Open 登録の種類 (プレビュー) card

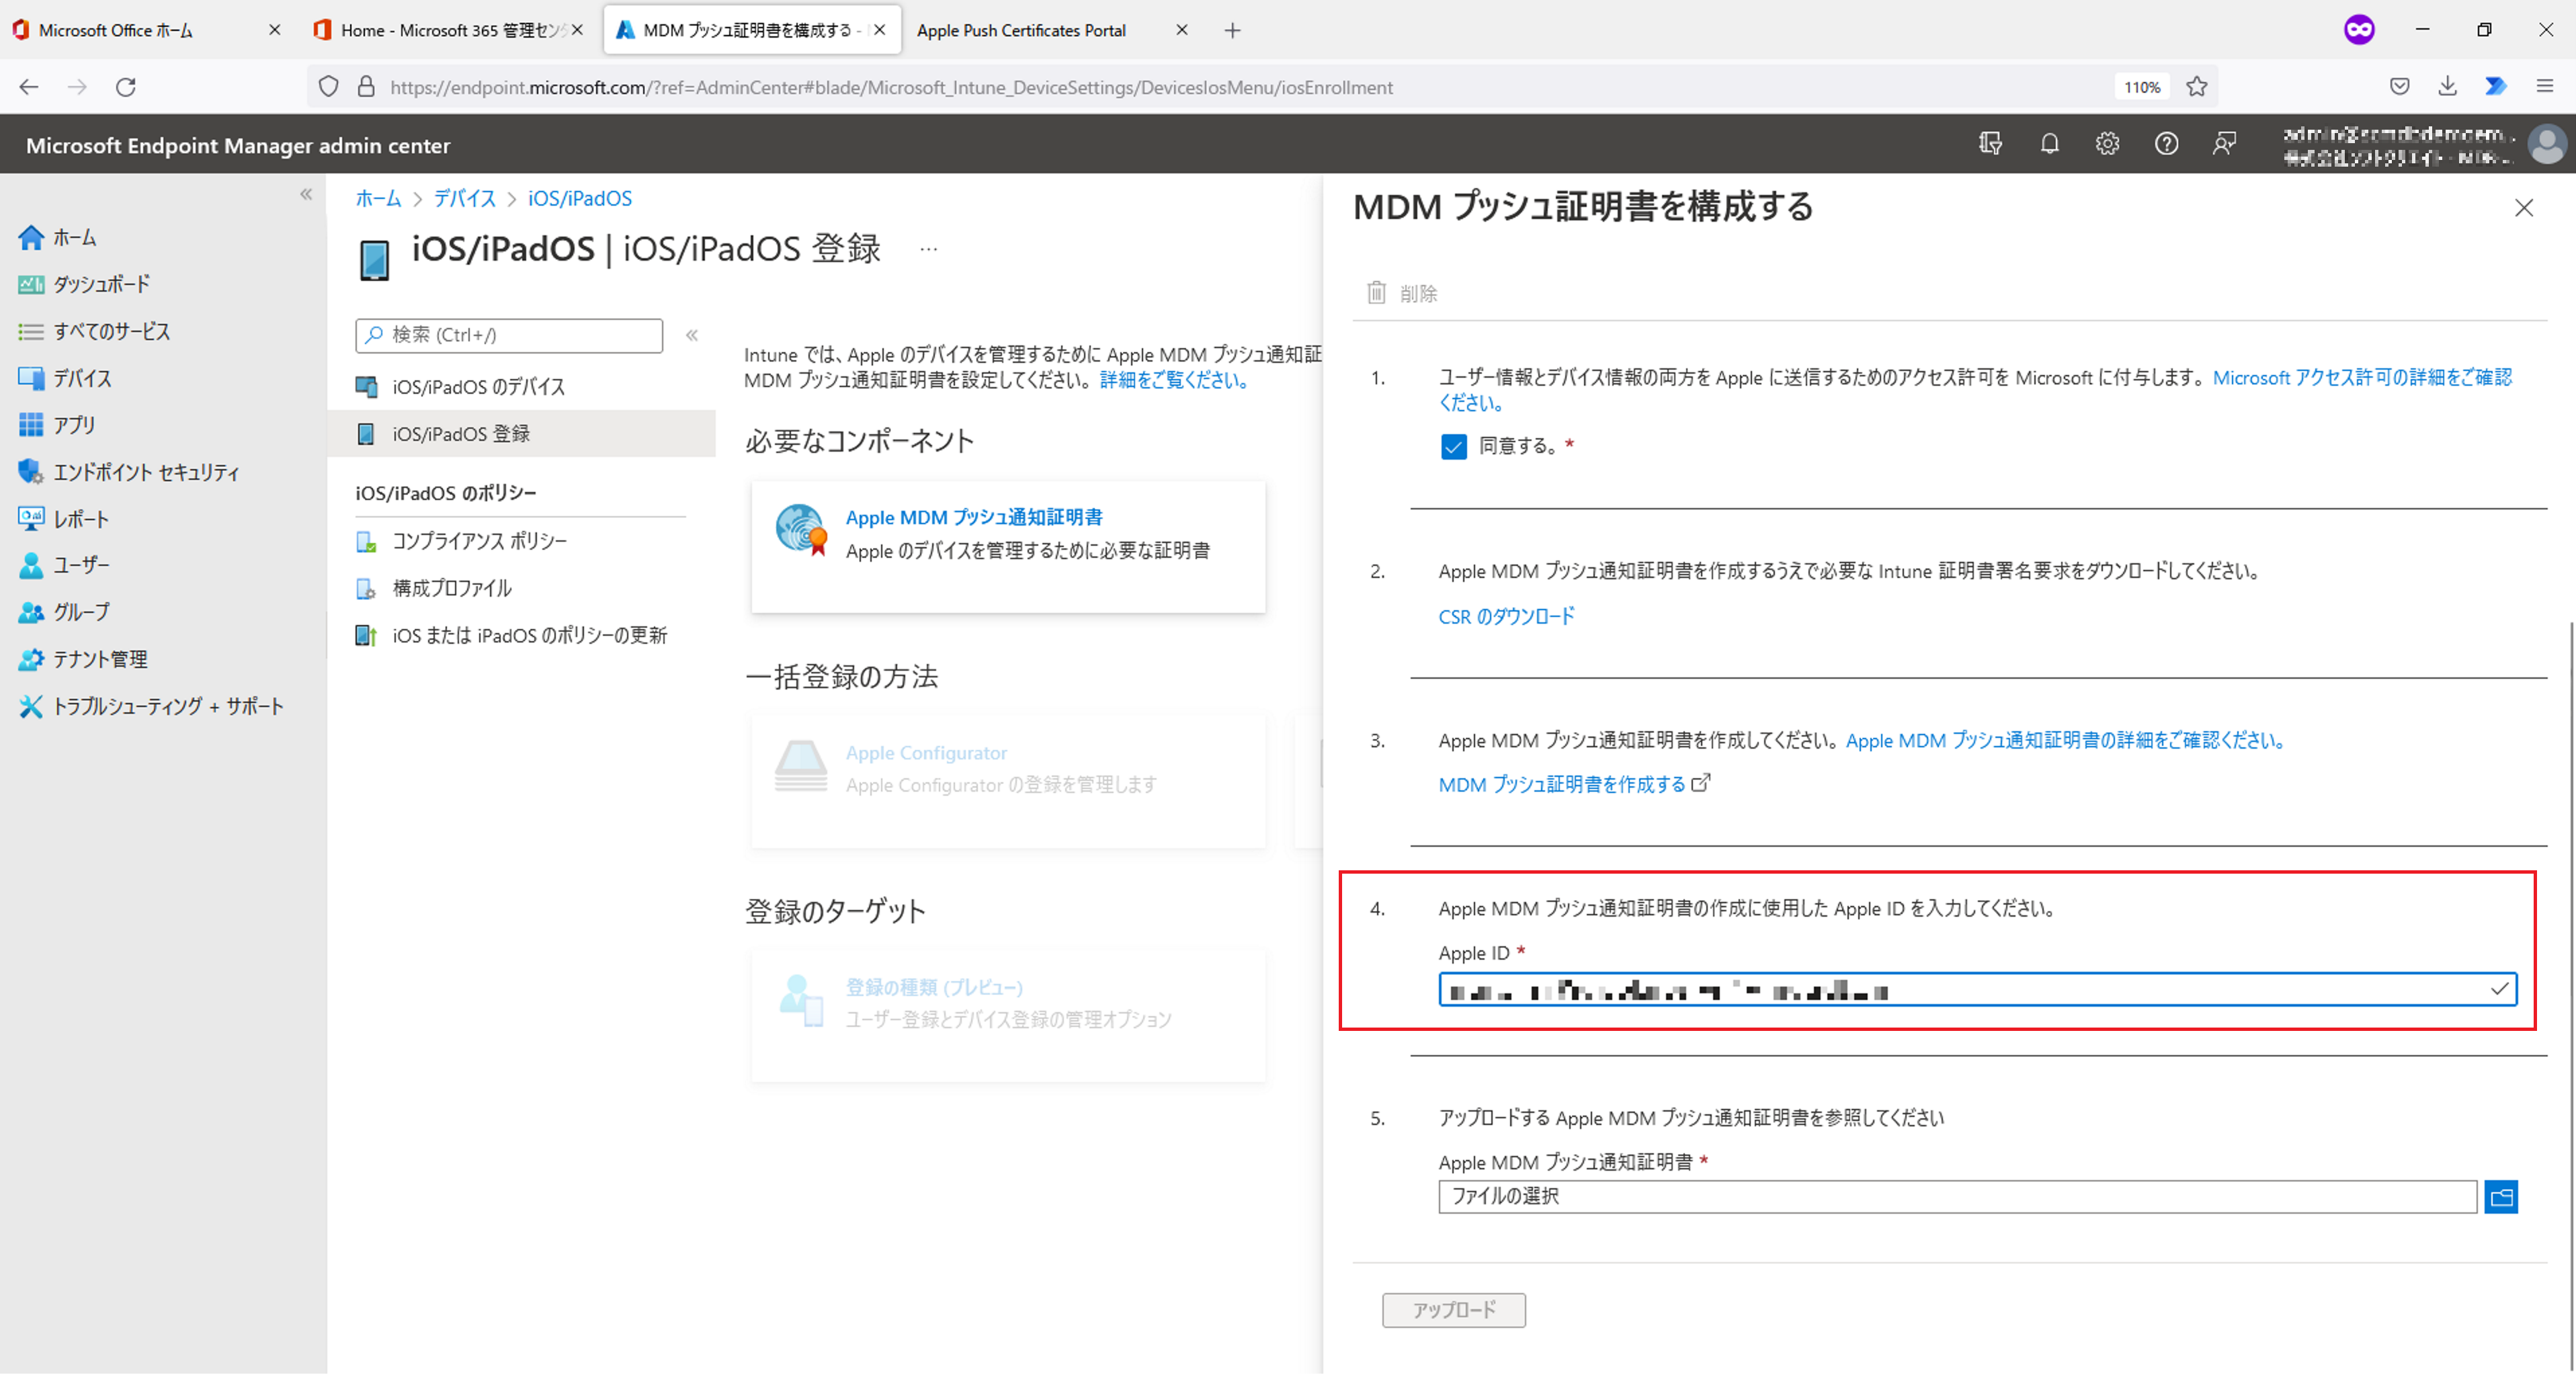pyautogui.click(x=1008, y=1016)
